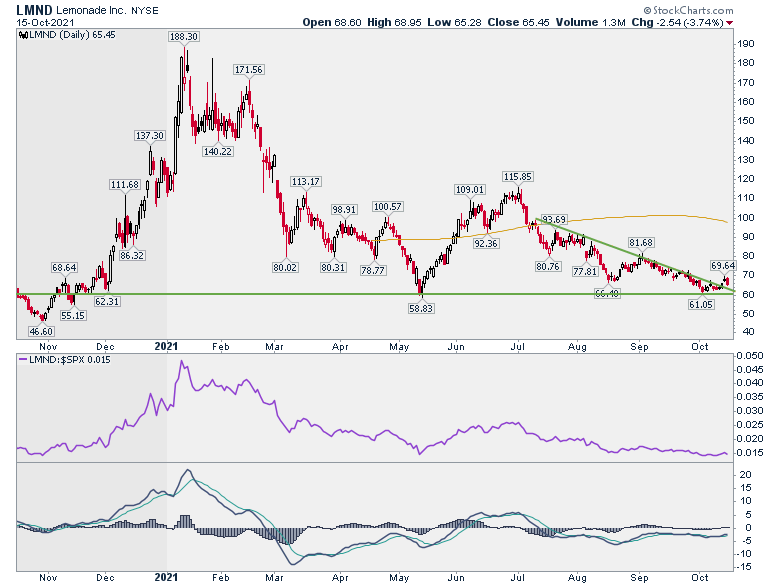Click the 80.31 price label
Image resolution: width=780 pixels, height=586 pixels.
point(333,268)
